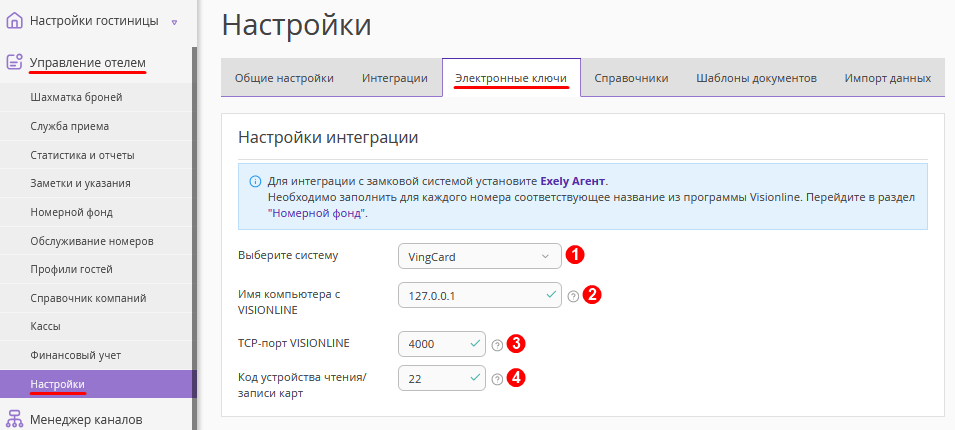Click the Настройки интеграции heading
955x430 pixels.
(328, 137)
